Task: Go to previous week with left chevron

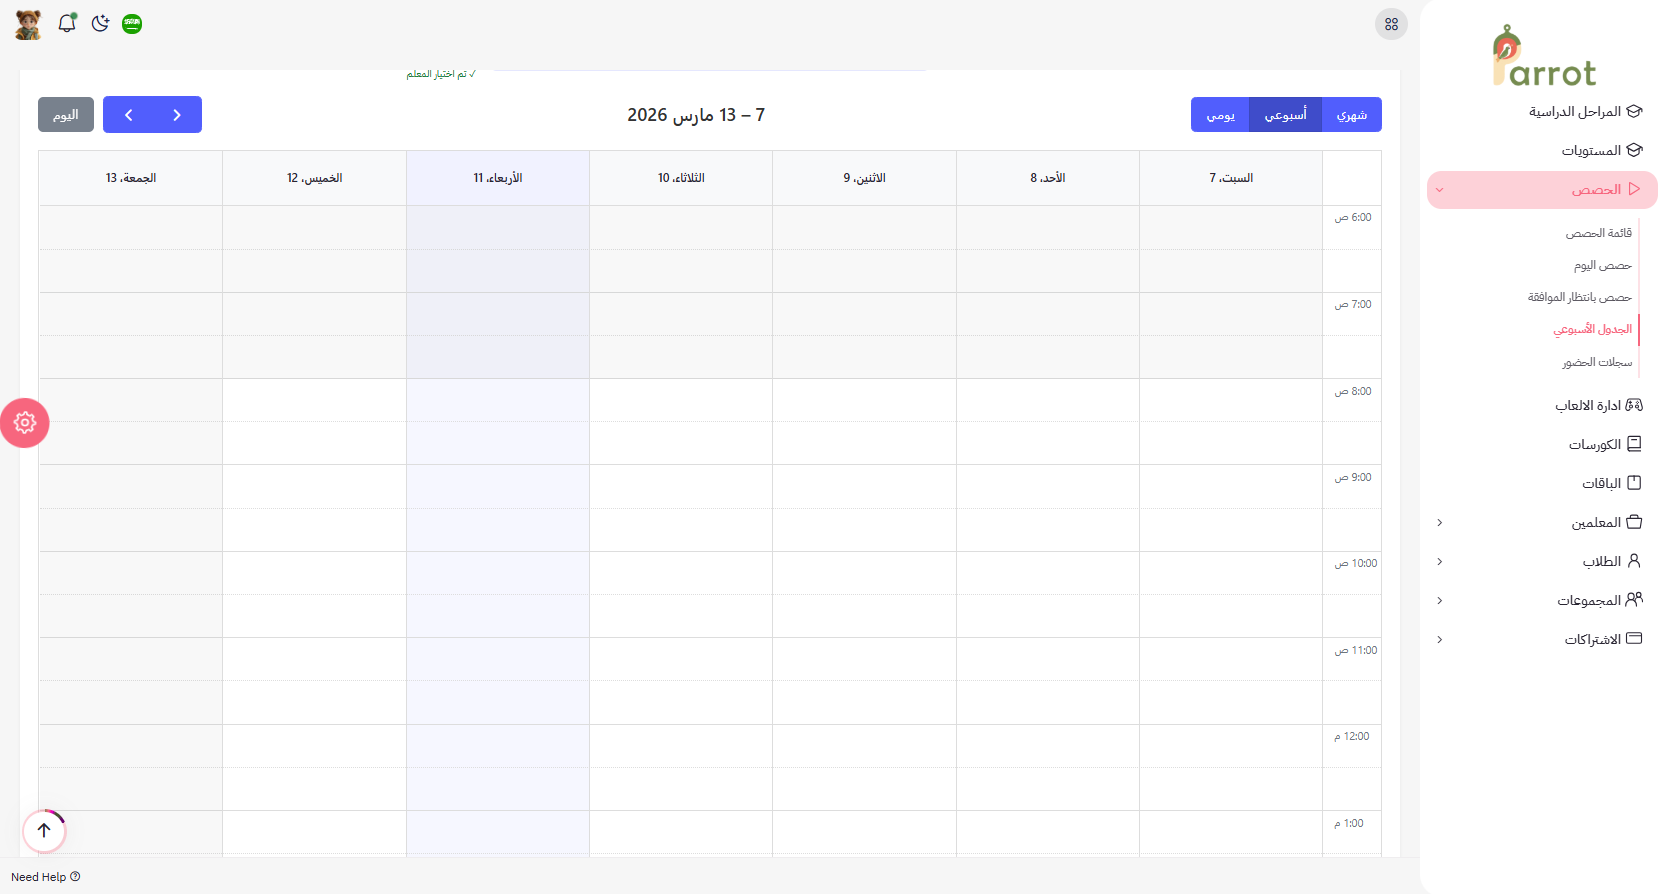Action: 128,115
